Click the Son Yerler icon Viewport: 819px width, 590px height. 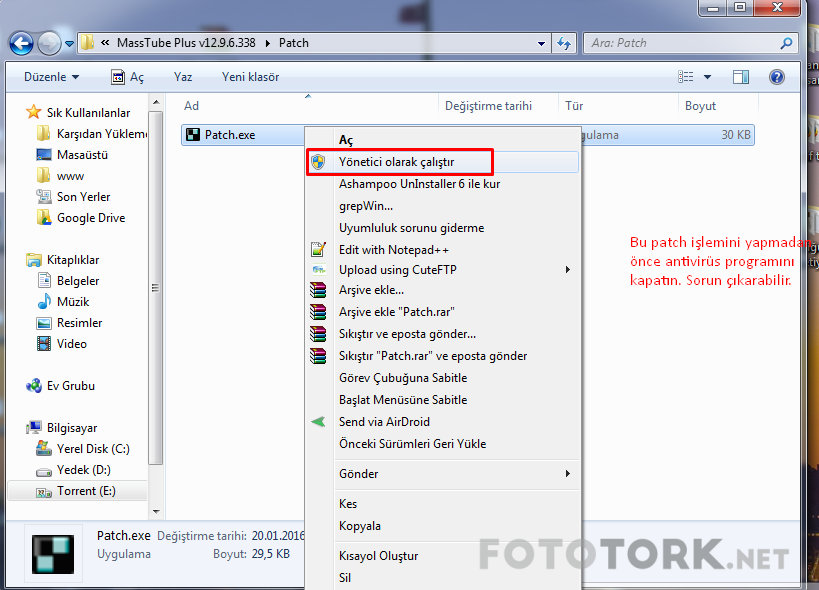44,197
